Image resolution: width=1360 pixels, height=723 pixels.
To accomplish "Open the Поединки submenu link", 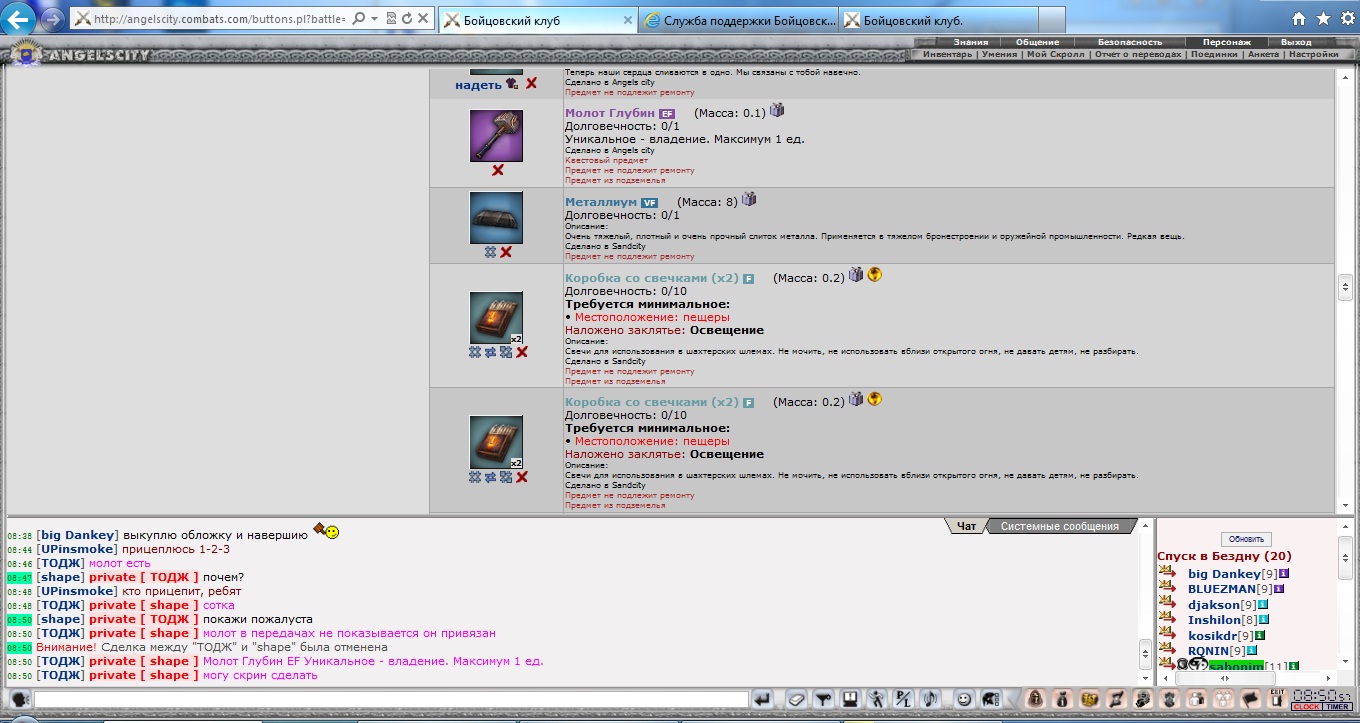I will coord(1214,54).
